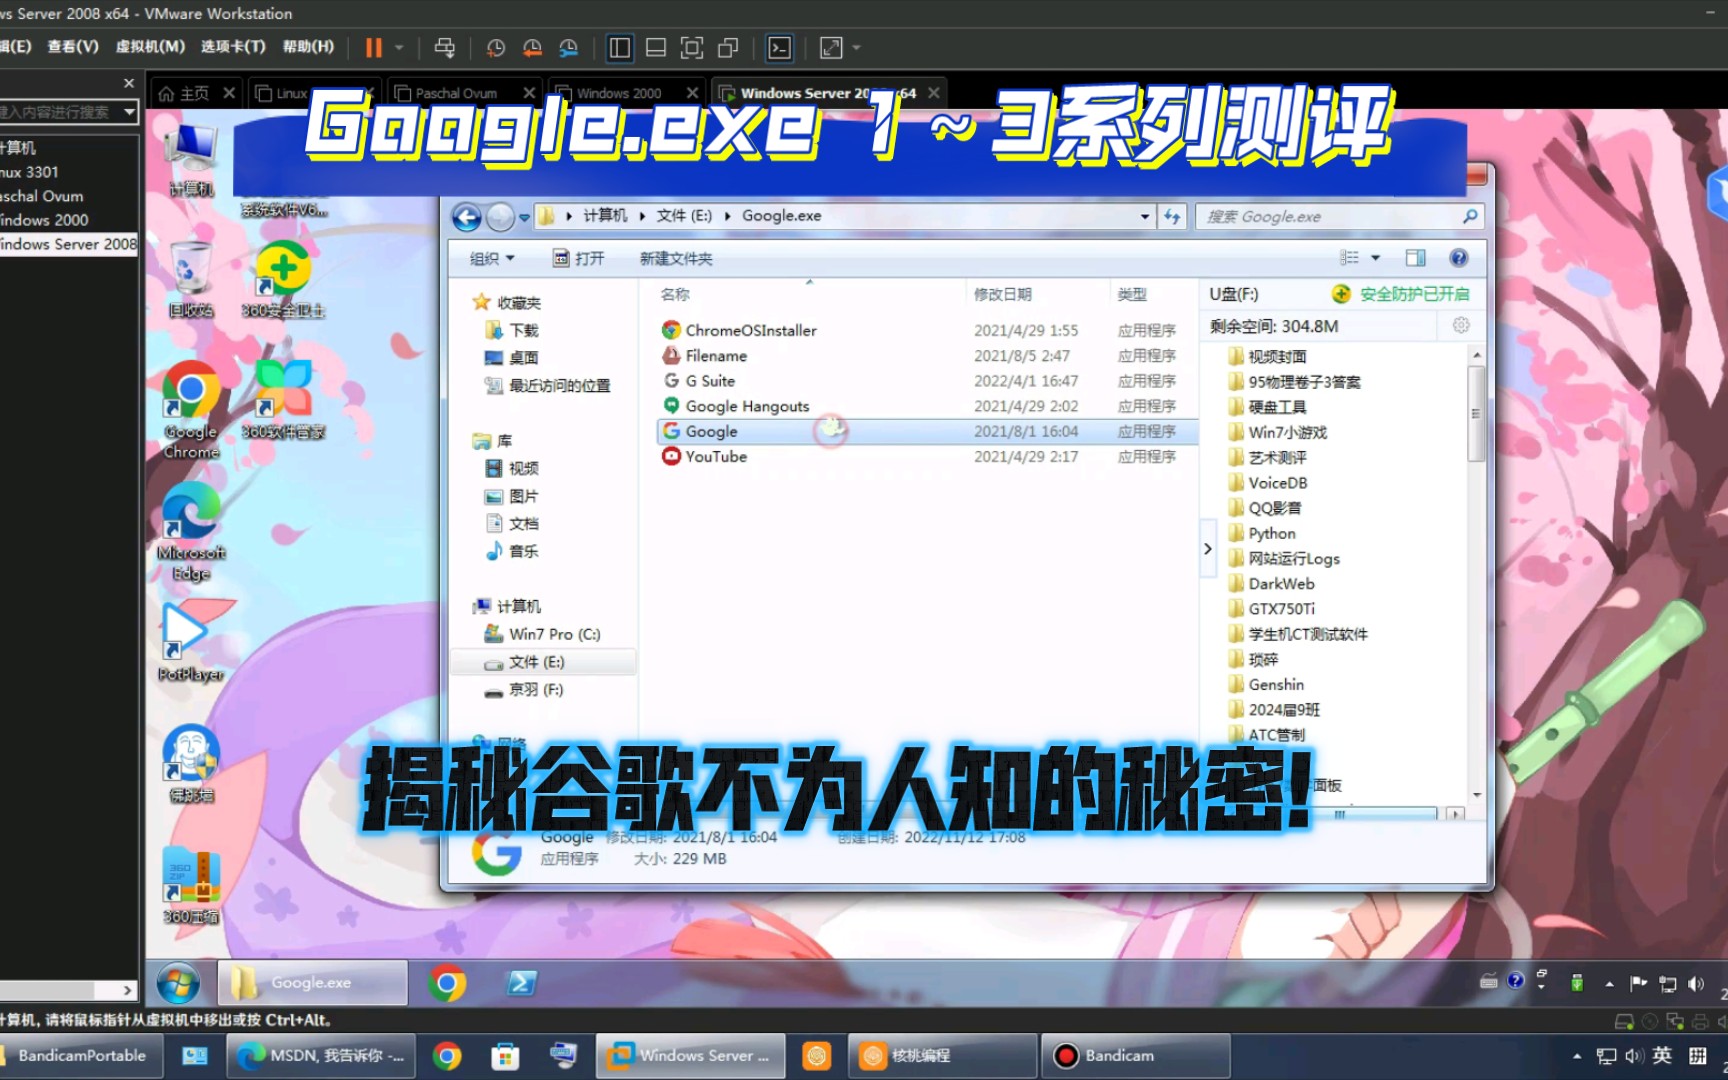Click the stretch guest display icon
Screen dimensions: 1728x1080
coord(831,47)
